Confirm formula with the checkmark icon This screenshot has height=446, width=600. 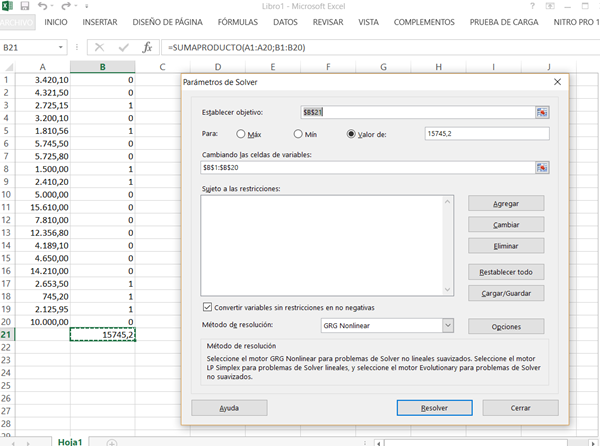point(123,47)
